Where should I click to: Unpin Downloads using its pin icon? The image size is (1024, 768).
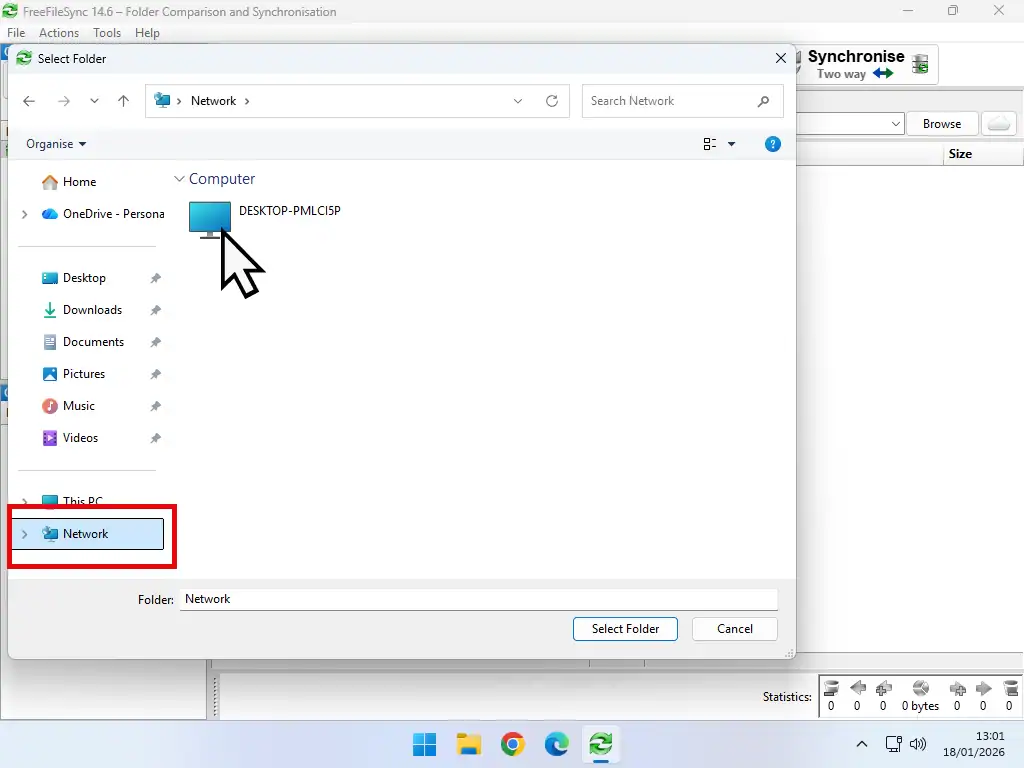(155, 310)
